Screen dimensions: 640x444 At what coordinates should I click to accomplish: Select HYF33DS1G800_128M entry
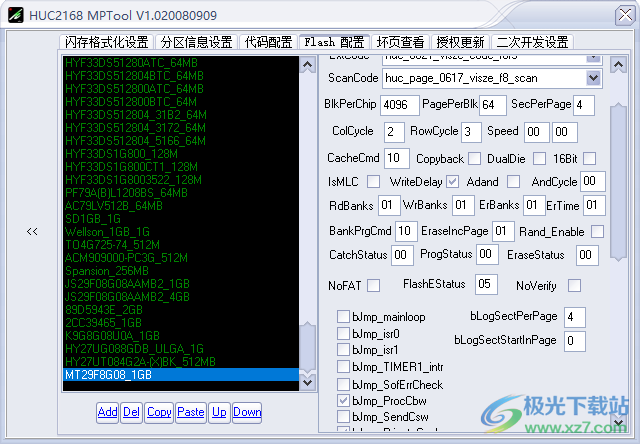181,154
